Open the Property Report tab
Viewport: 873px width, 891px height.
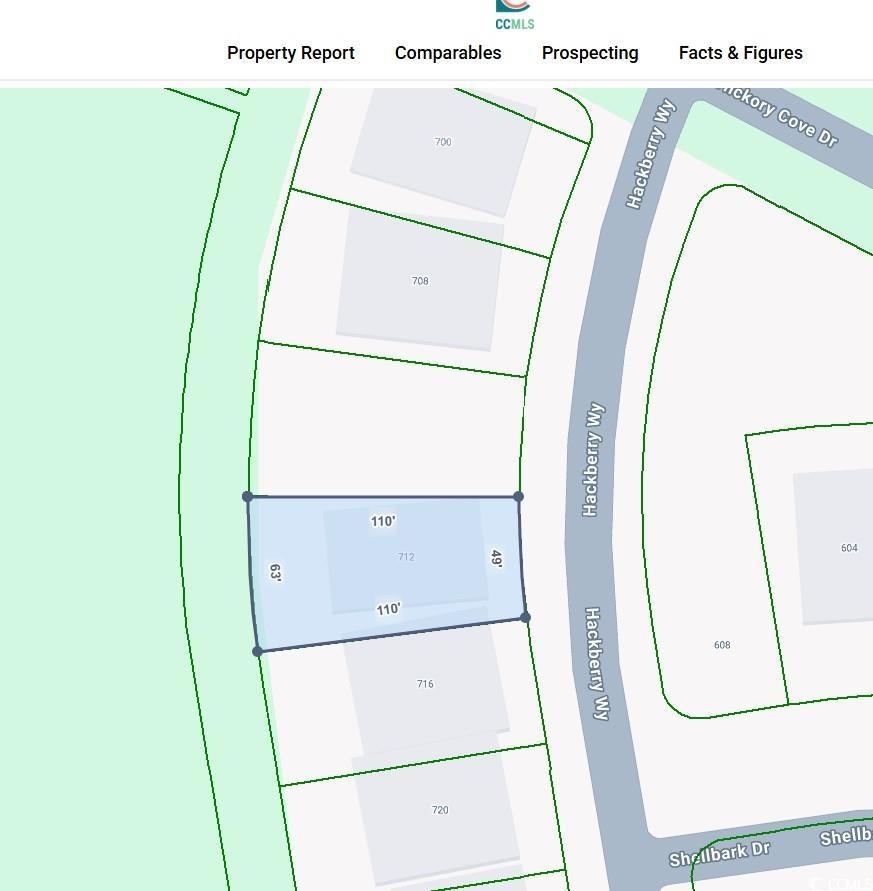click(x=291, y=53)
